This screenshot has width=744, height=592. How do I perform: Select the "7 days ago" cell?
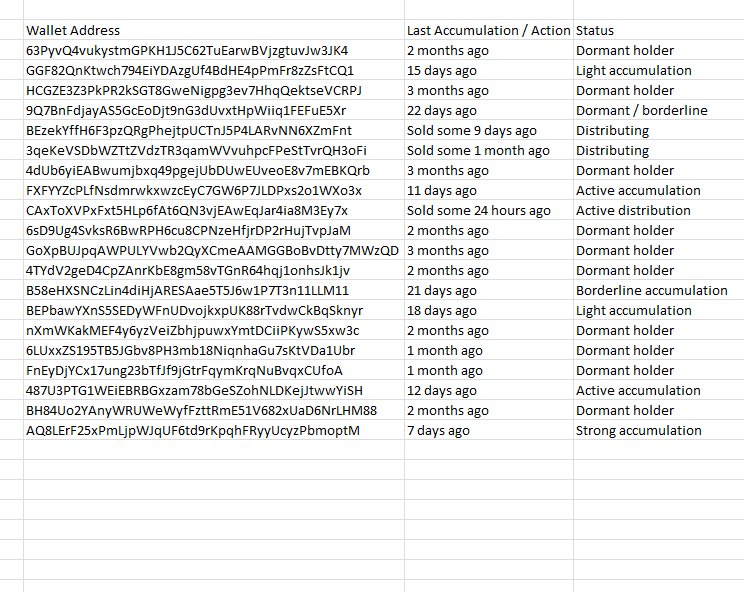438,431
